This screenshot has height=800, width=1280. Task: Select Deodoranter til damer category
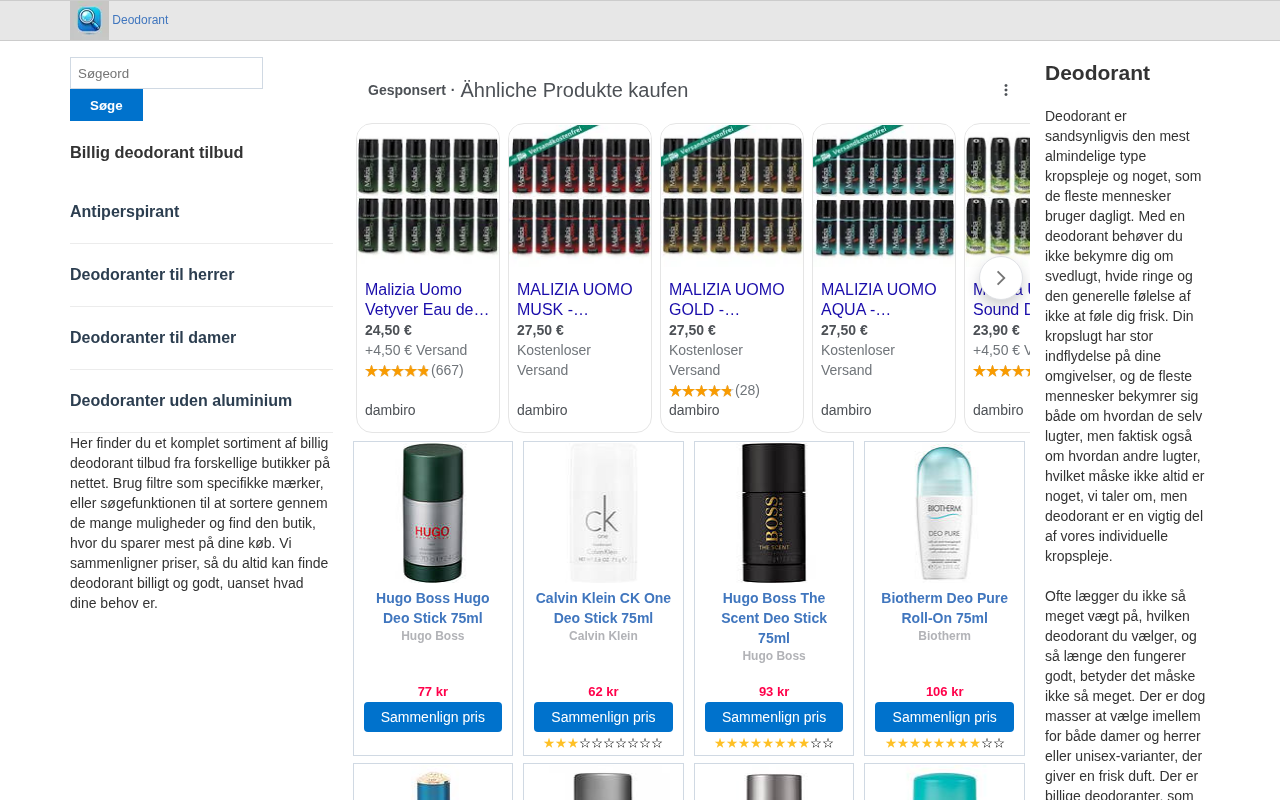tap(153, 338)
